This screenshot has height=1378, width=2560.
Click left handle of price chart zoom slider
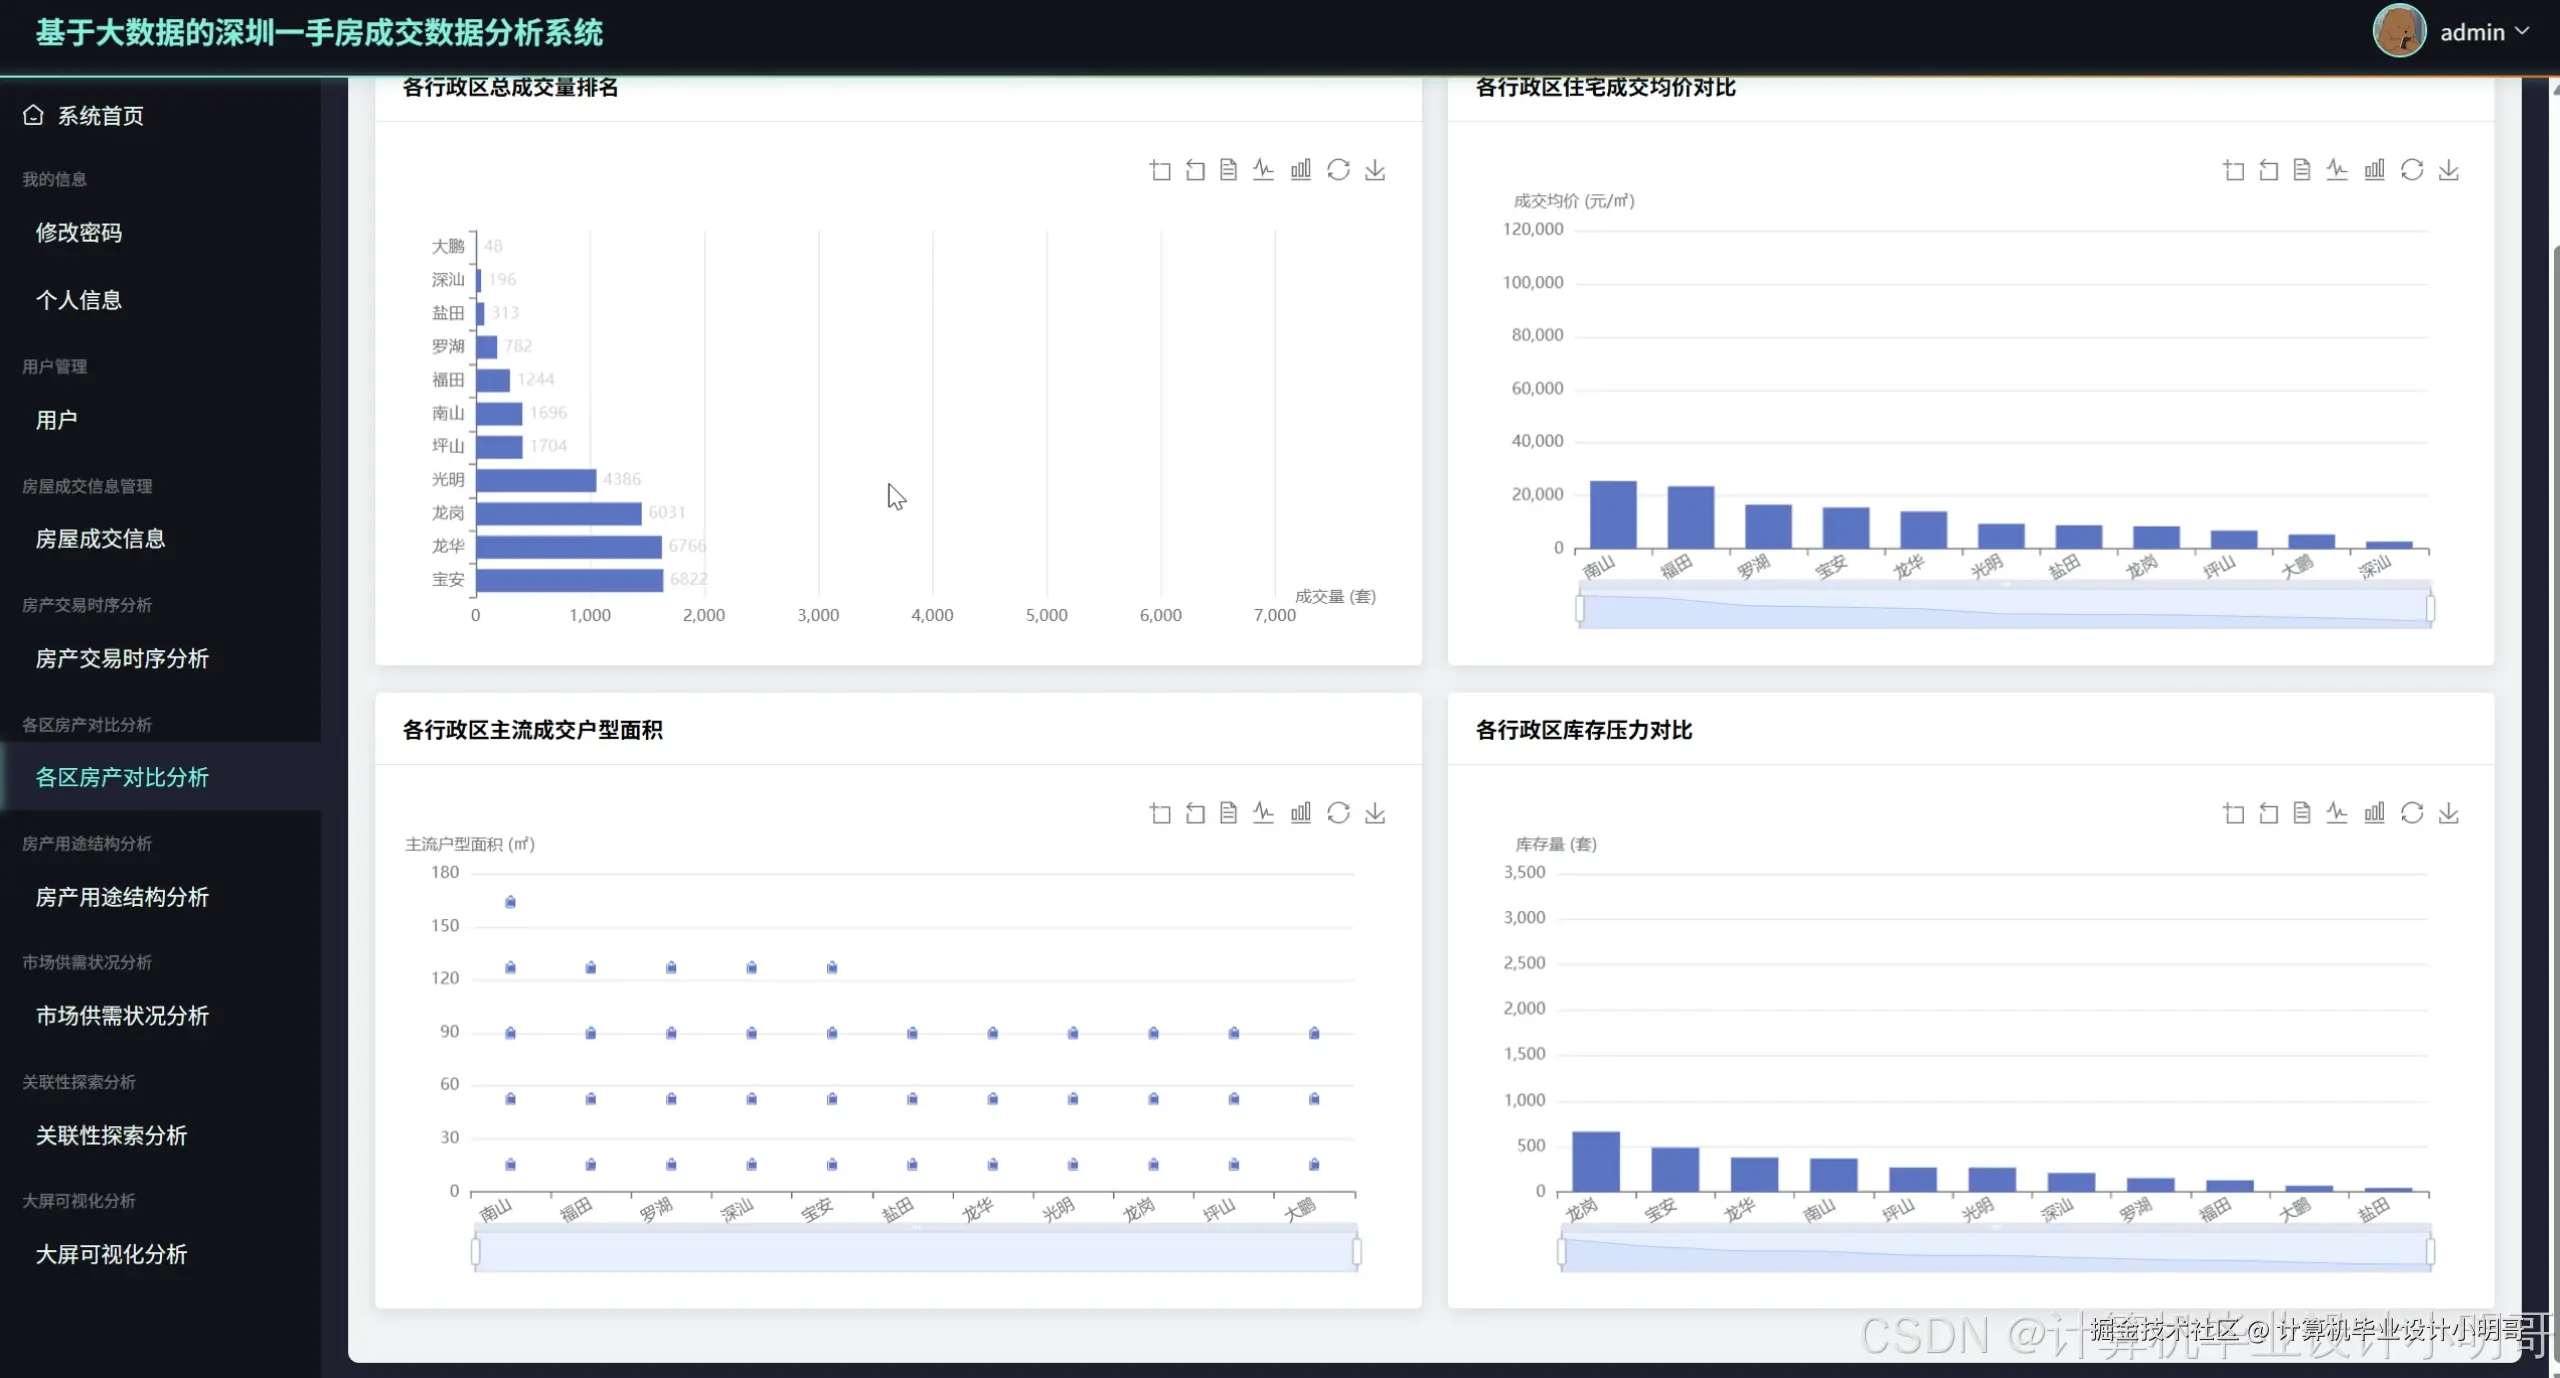point(1579,608)
